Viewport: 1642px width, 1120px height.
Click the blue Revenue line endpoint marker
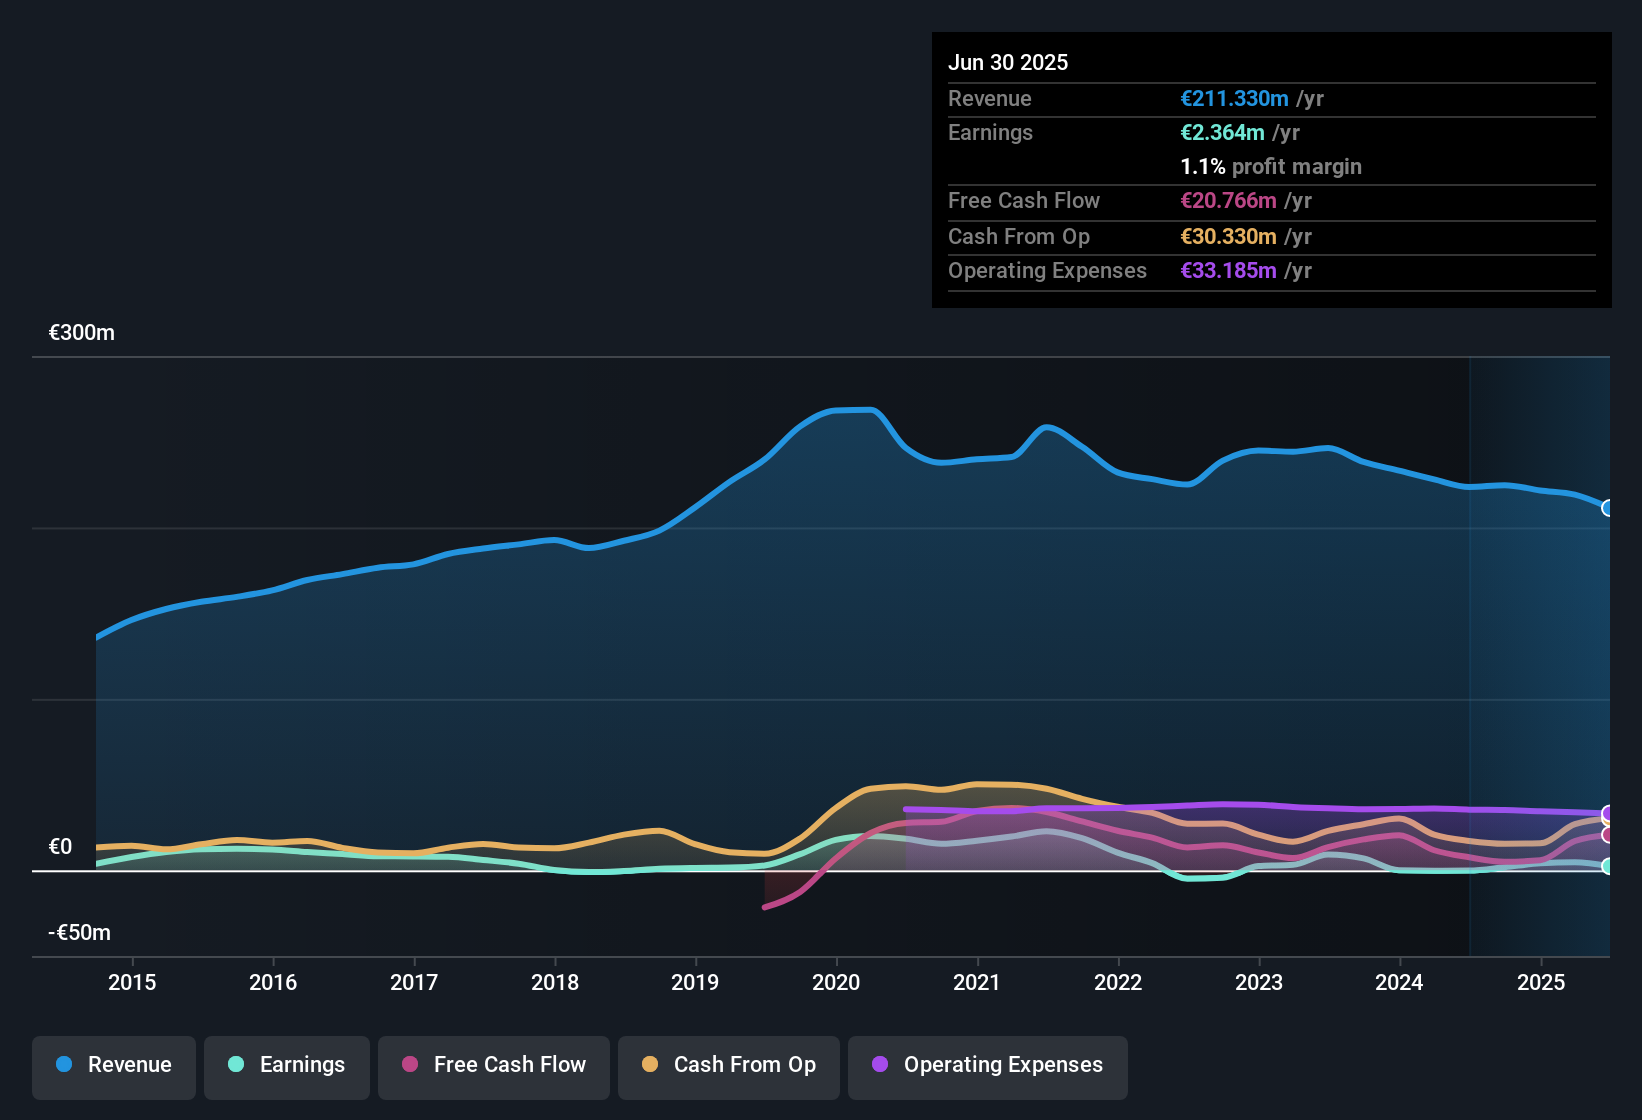1607,508
